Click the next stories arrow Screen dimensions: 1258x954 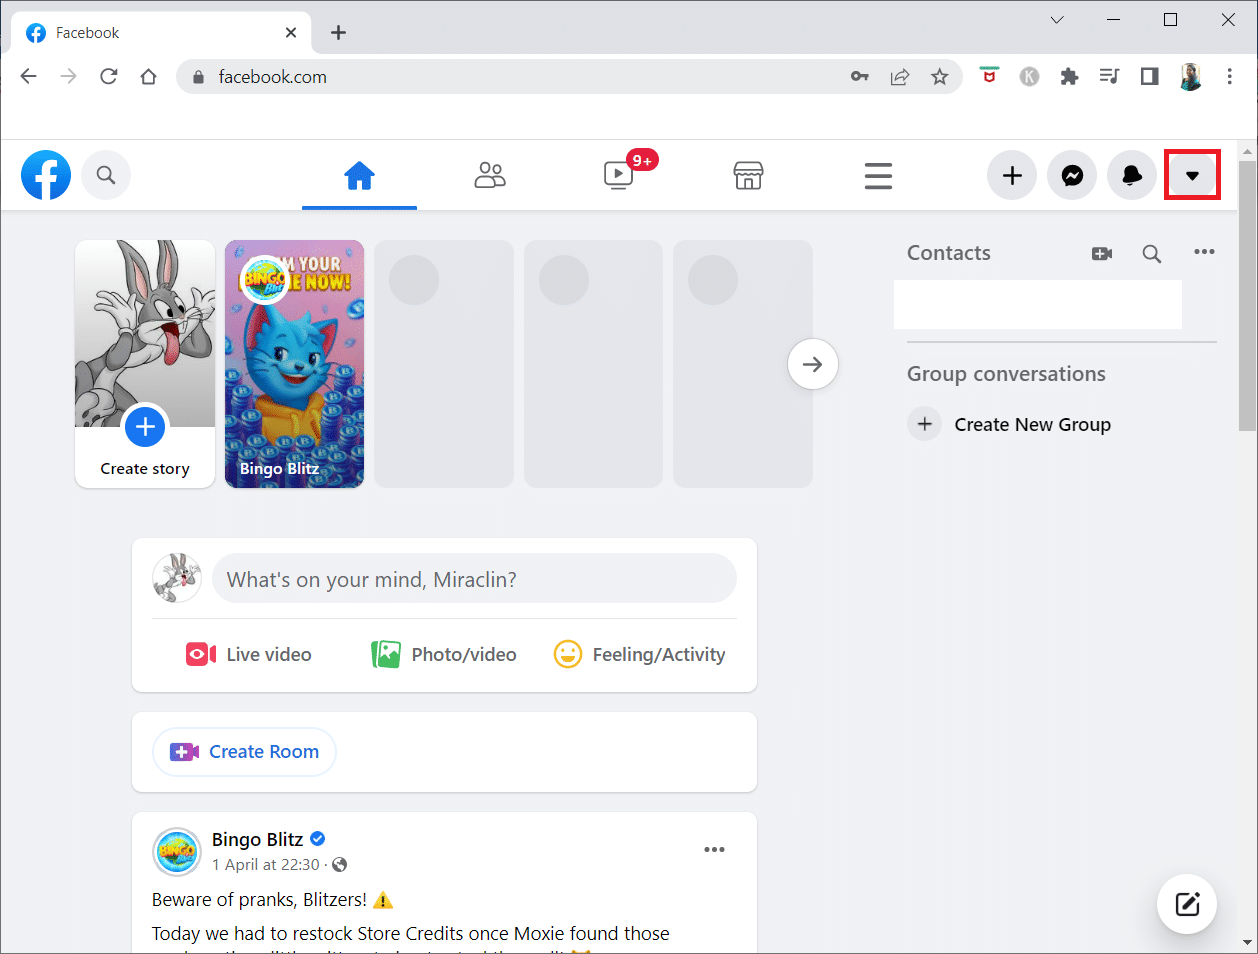[812, 364]
